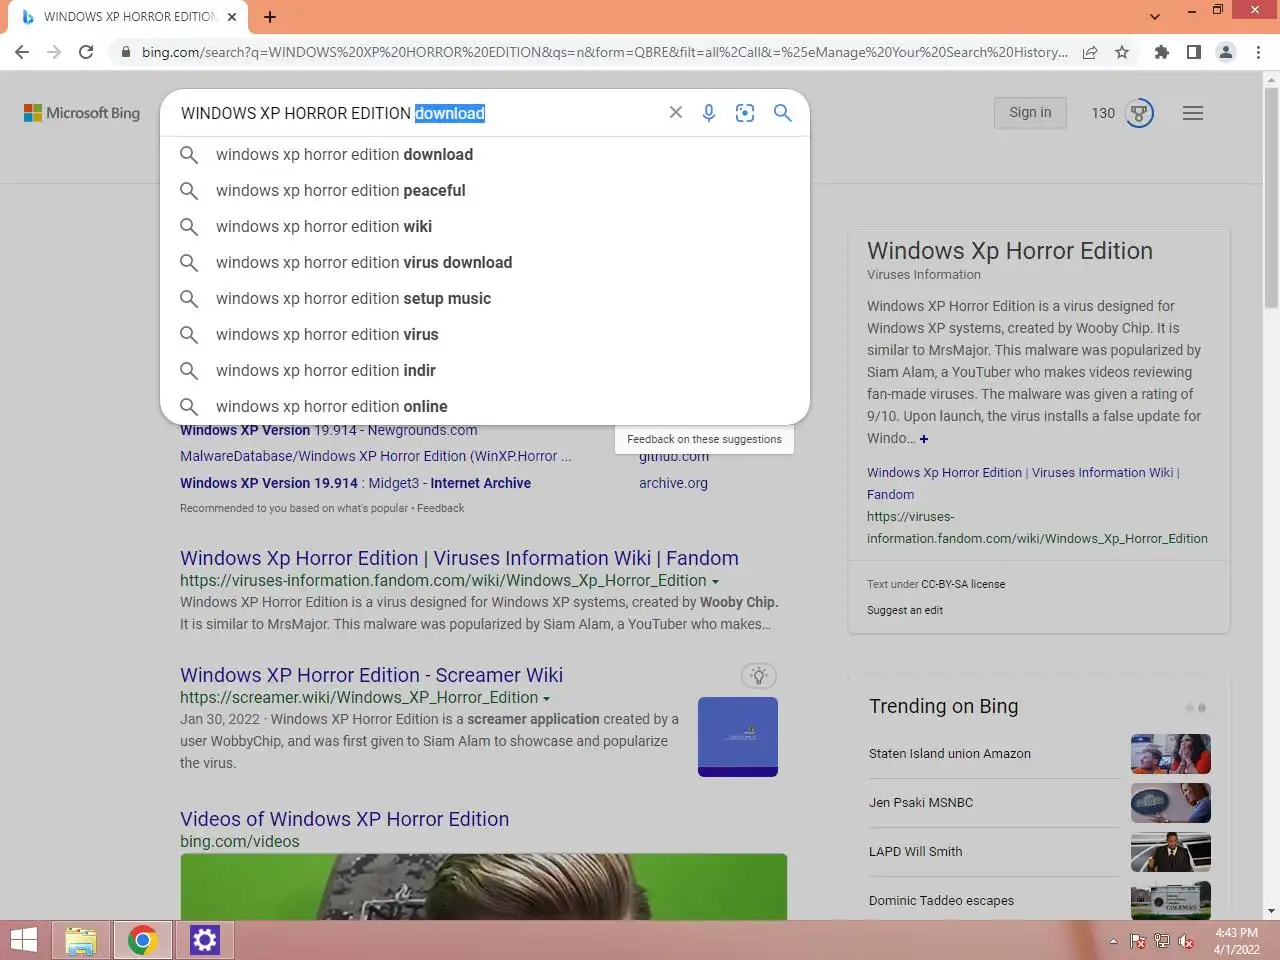Open Microsoft Bing home logo
The width and height of the screenshot is (1280, 960).
82,113
